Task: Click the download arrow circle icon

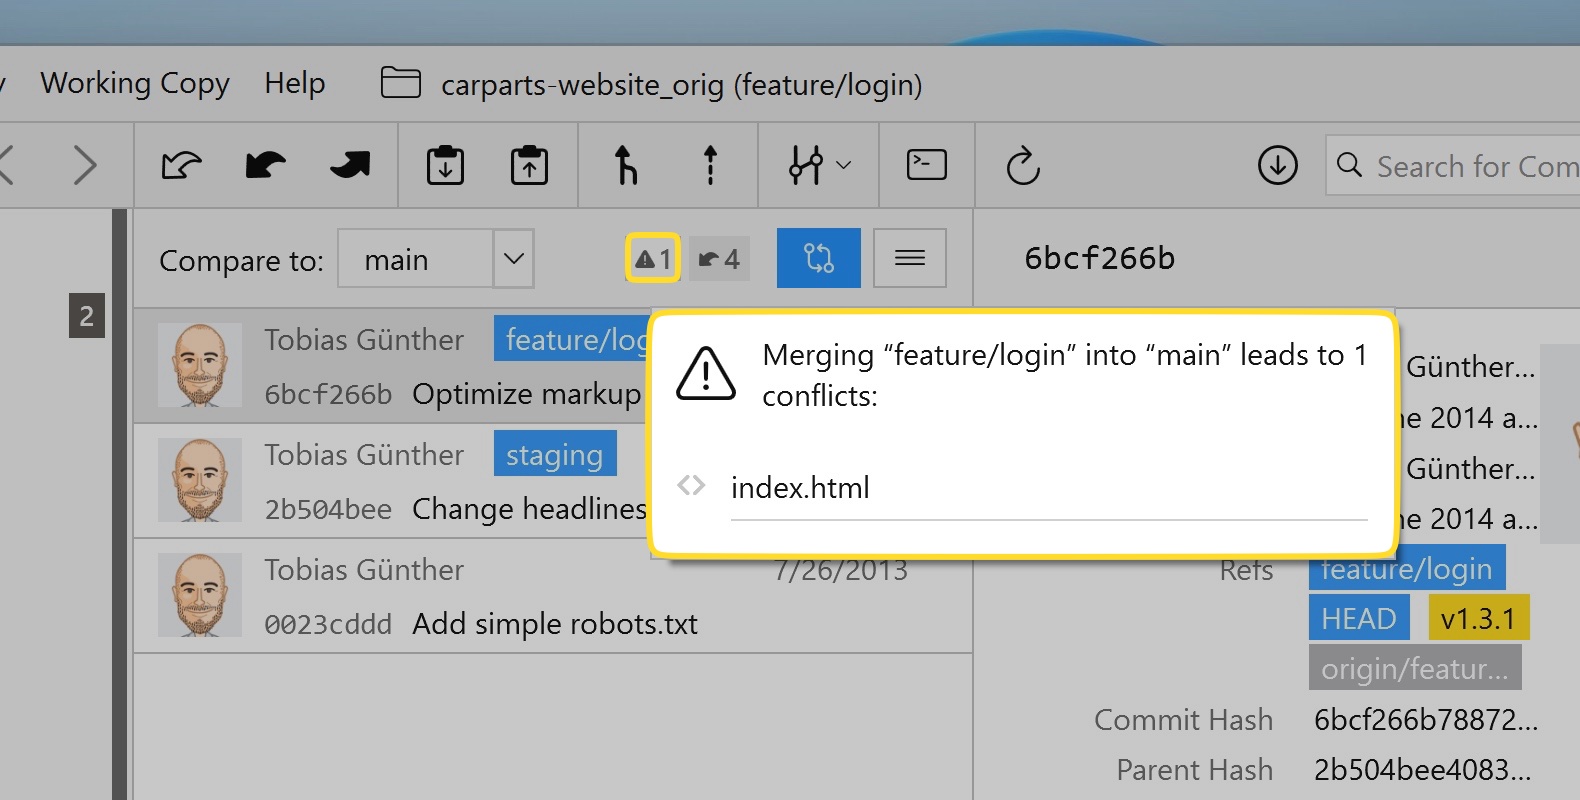Action: click(x=1277, y=165)
